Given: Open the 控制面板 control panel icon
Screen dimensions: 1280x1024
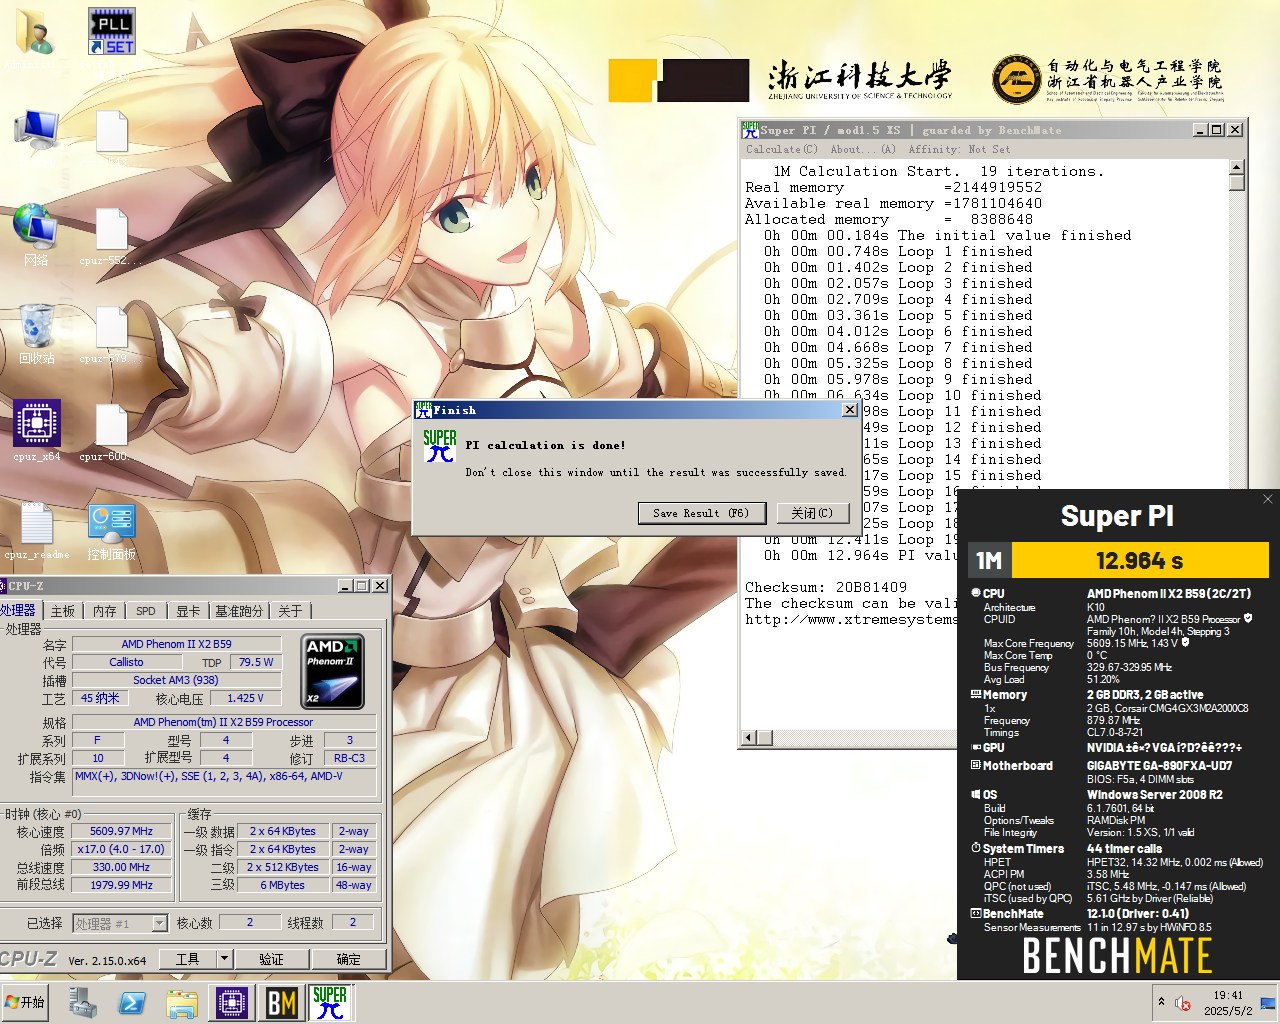Looking at the screenshot, I should pos(111,530).
